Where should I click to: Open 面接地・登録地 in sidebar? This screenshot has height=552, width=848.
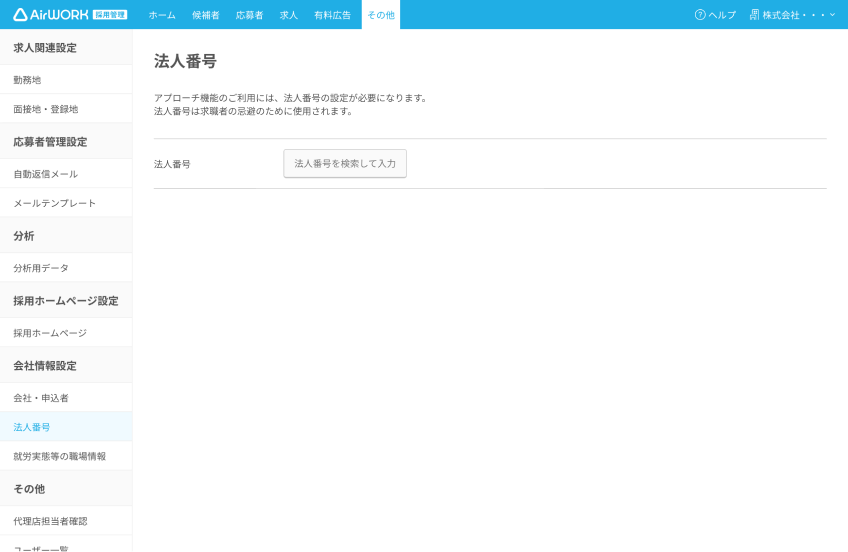coord(66,109)
